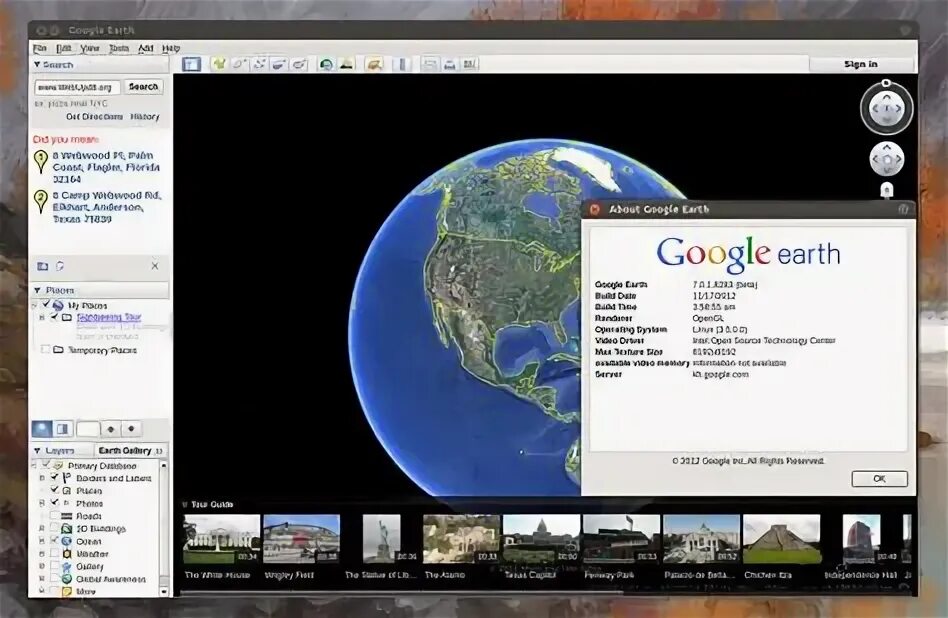Open the File menu

(x=40, y=48)
